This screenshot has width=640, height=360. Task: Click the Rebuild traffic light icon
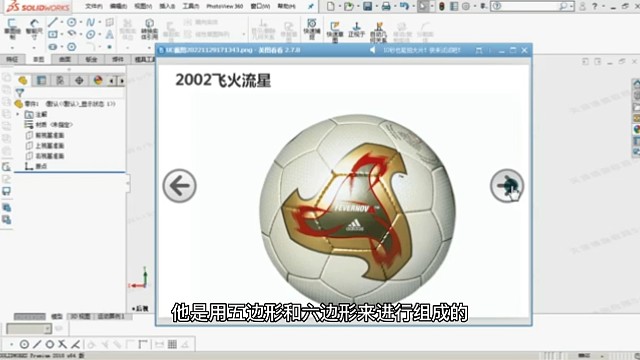[x=442, y=6]
